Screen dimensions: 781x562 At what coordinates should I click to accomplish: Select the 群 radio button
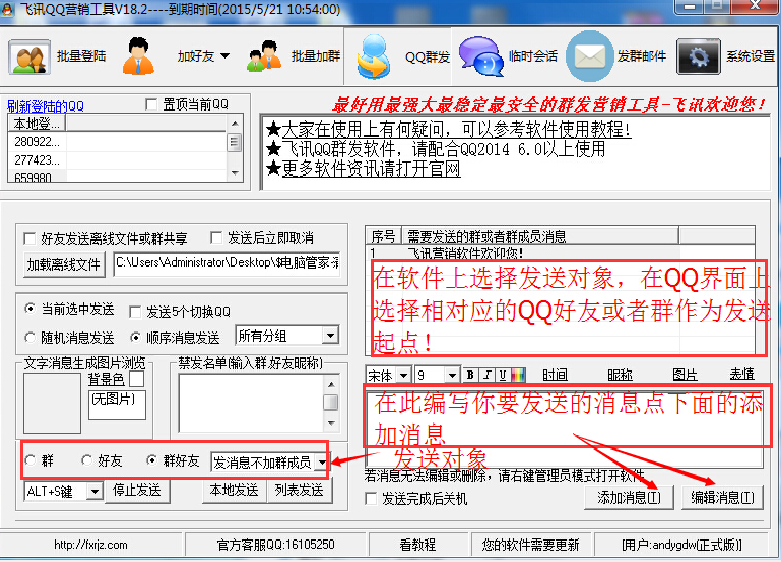coord(30,460)
